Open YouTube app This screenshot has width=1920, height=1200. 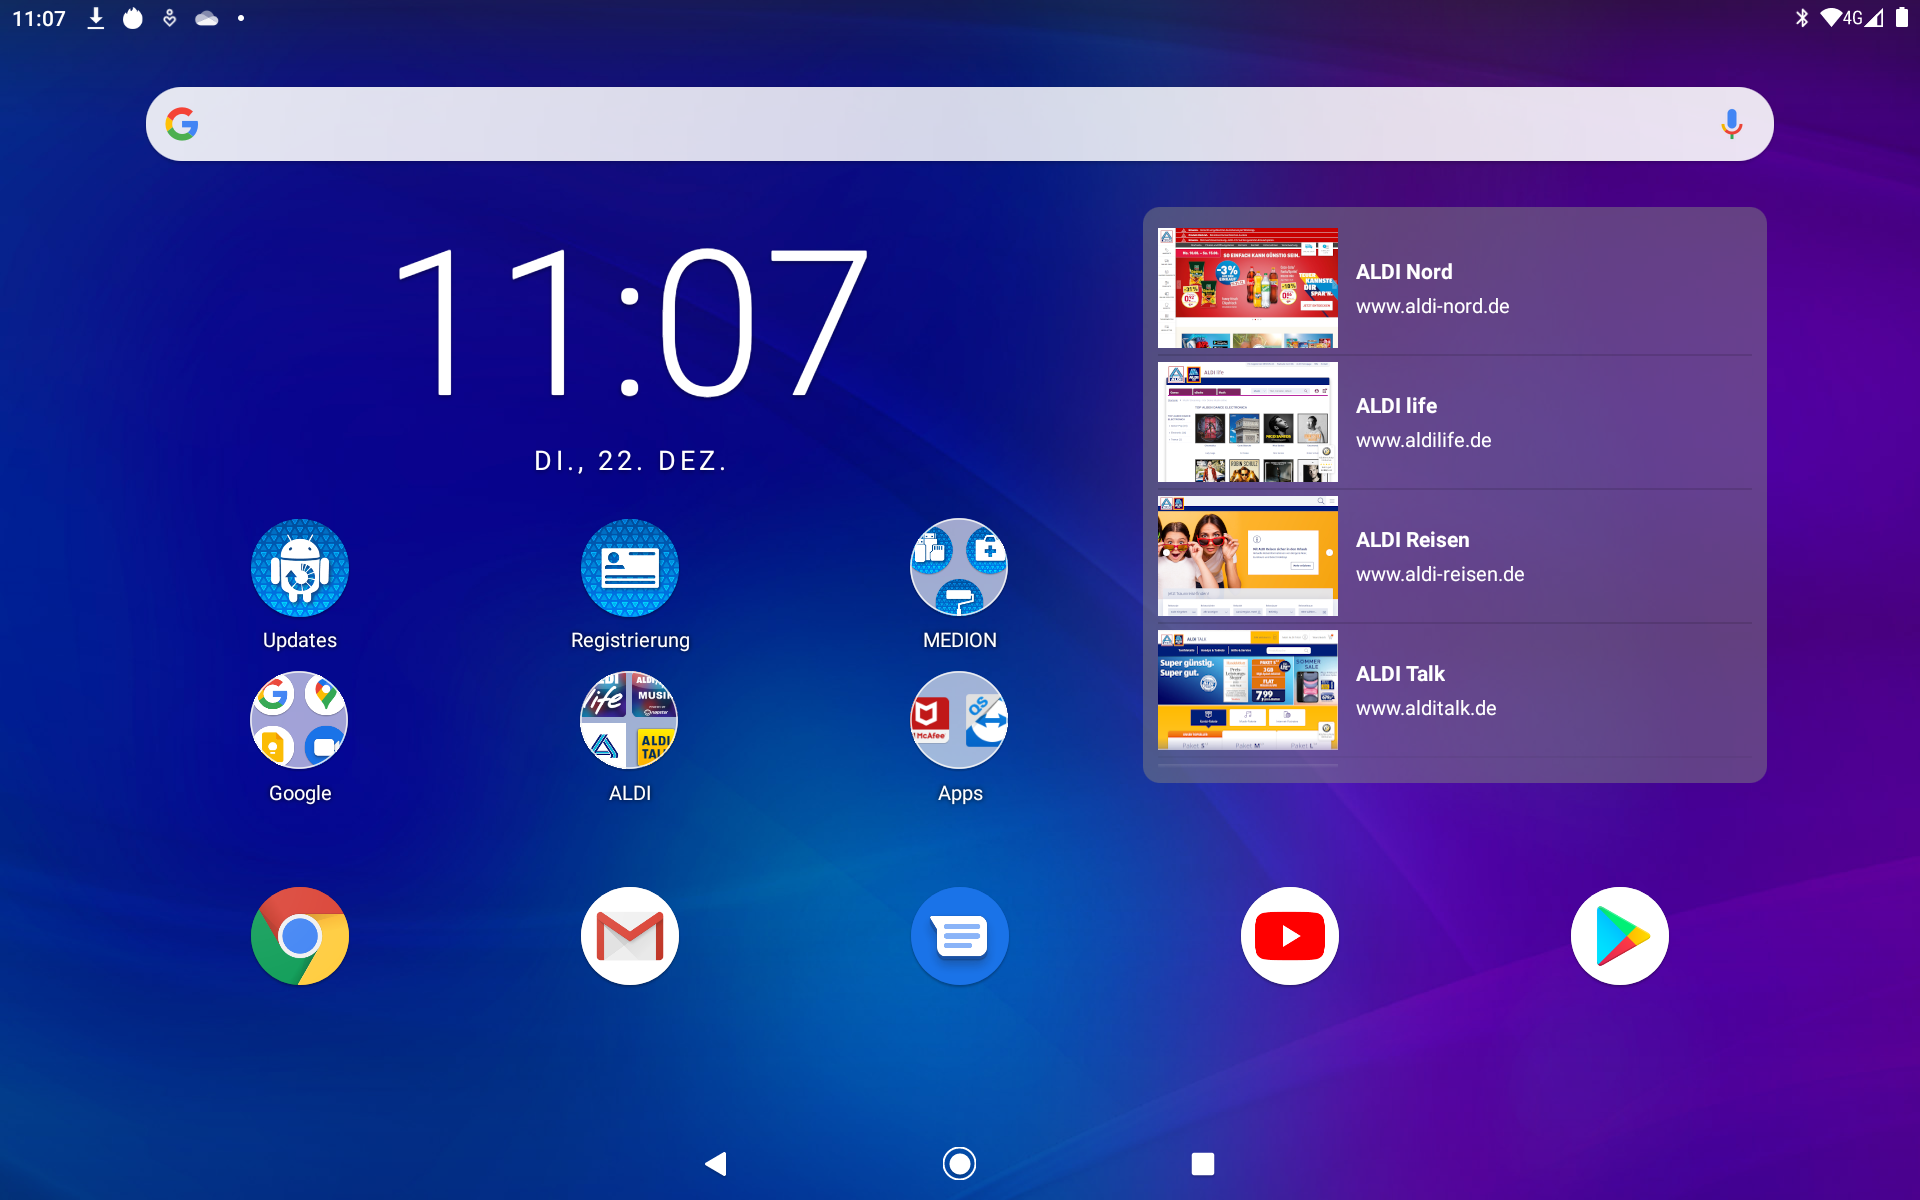(1288, 937)
